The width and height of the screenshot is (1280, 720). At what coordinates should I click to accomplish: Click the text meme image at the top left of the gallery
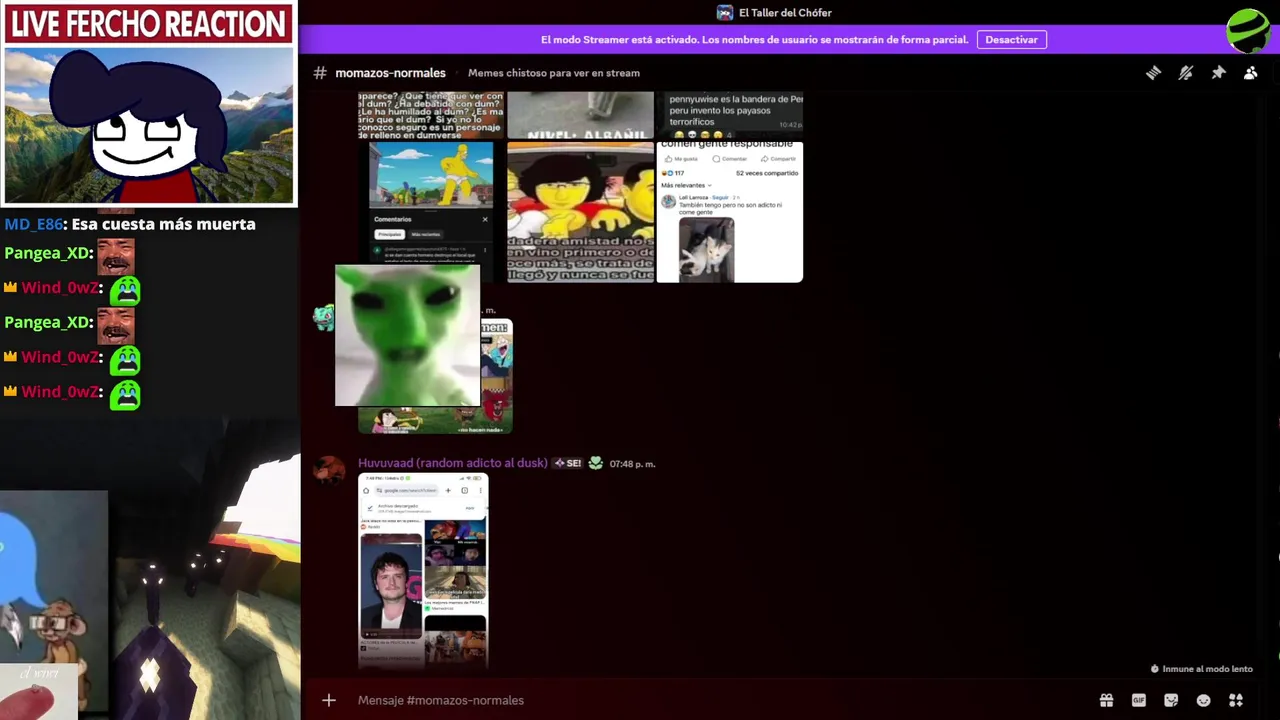(x=431, y=115)
